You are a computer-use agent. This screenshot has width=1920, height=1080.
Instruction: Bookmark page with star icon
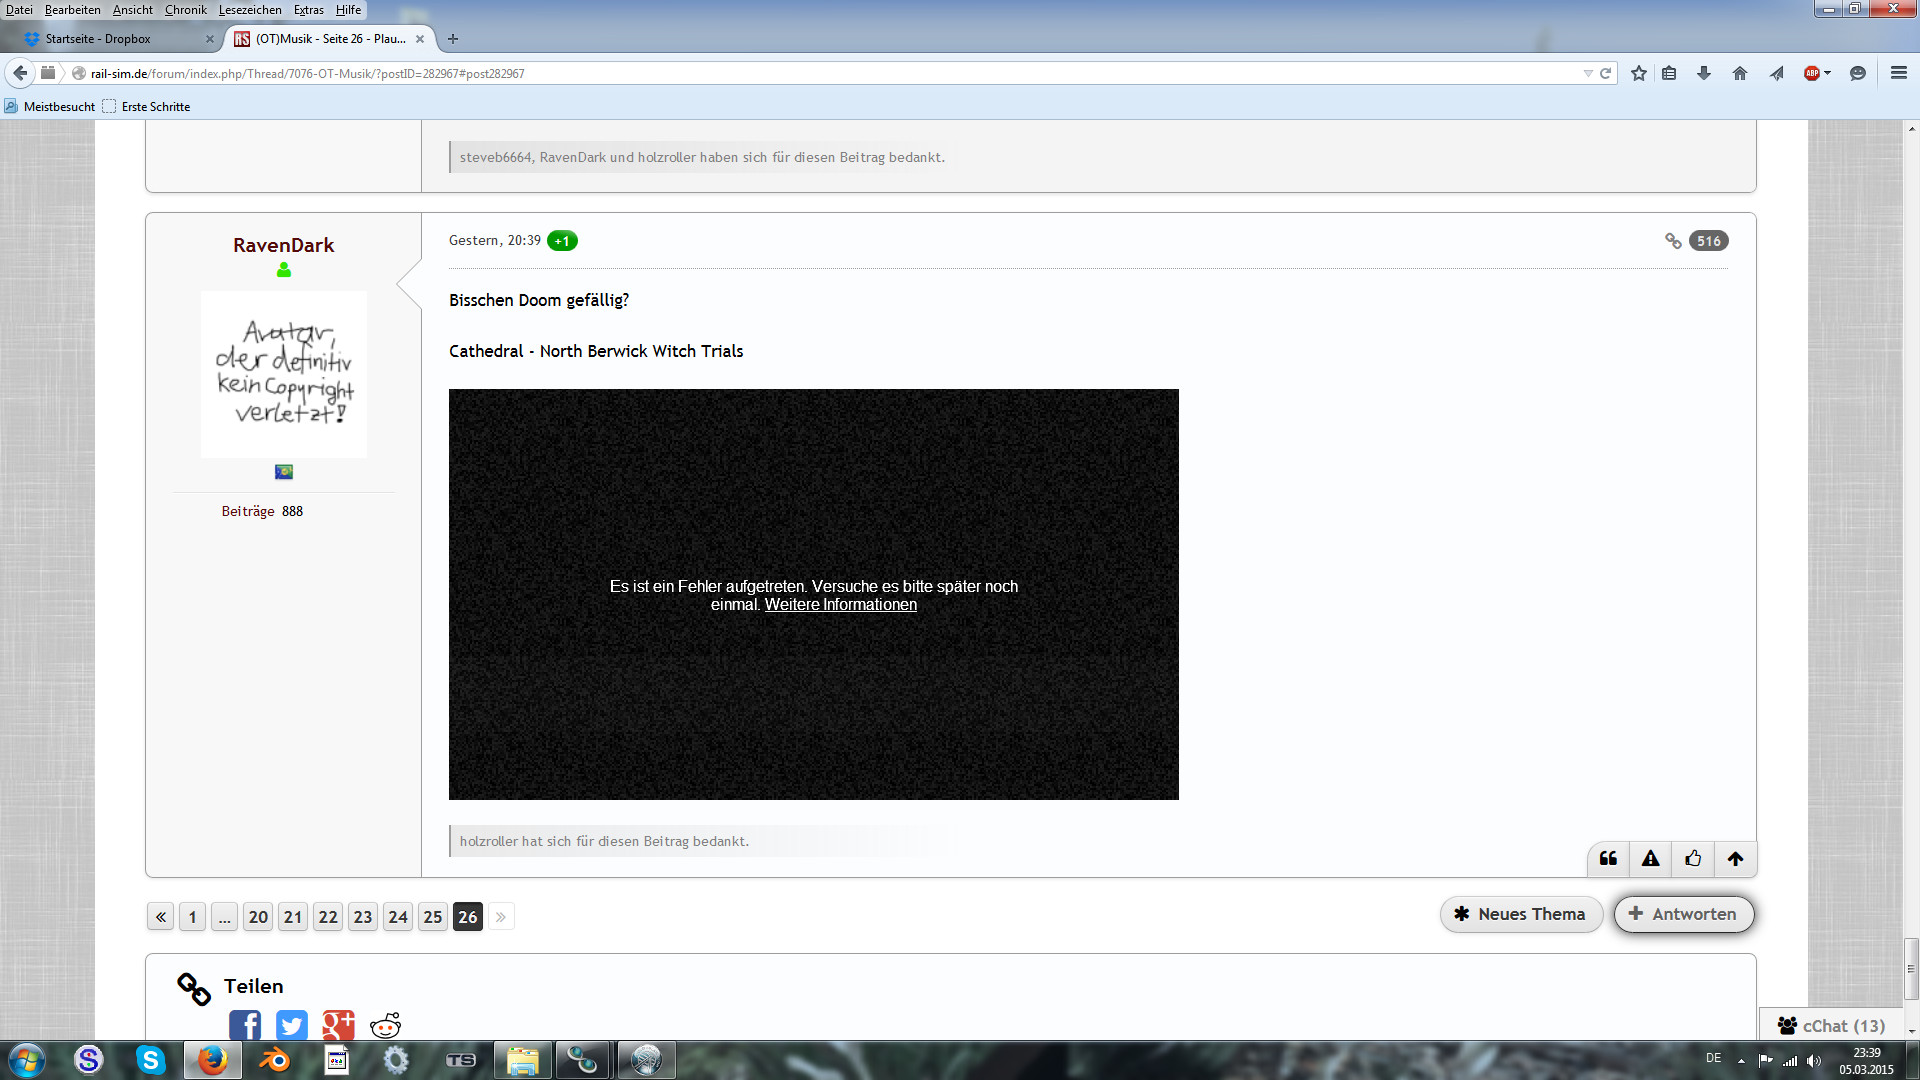pos(1638,73)
